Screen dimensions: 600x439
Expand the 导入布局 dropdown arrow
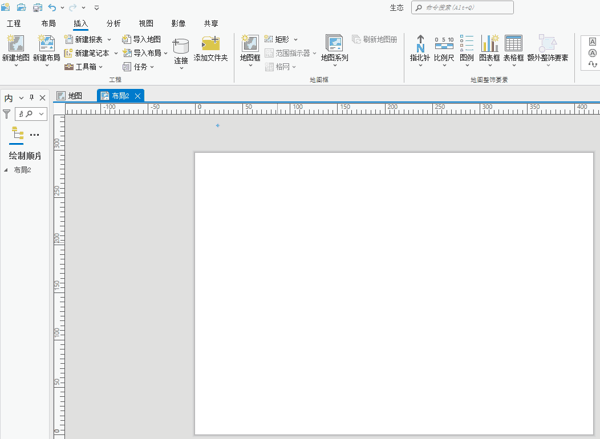click(166, 53)
